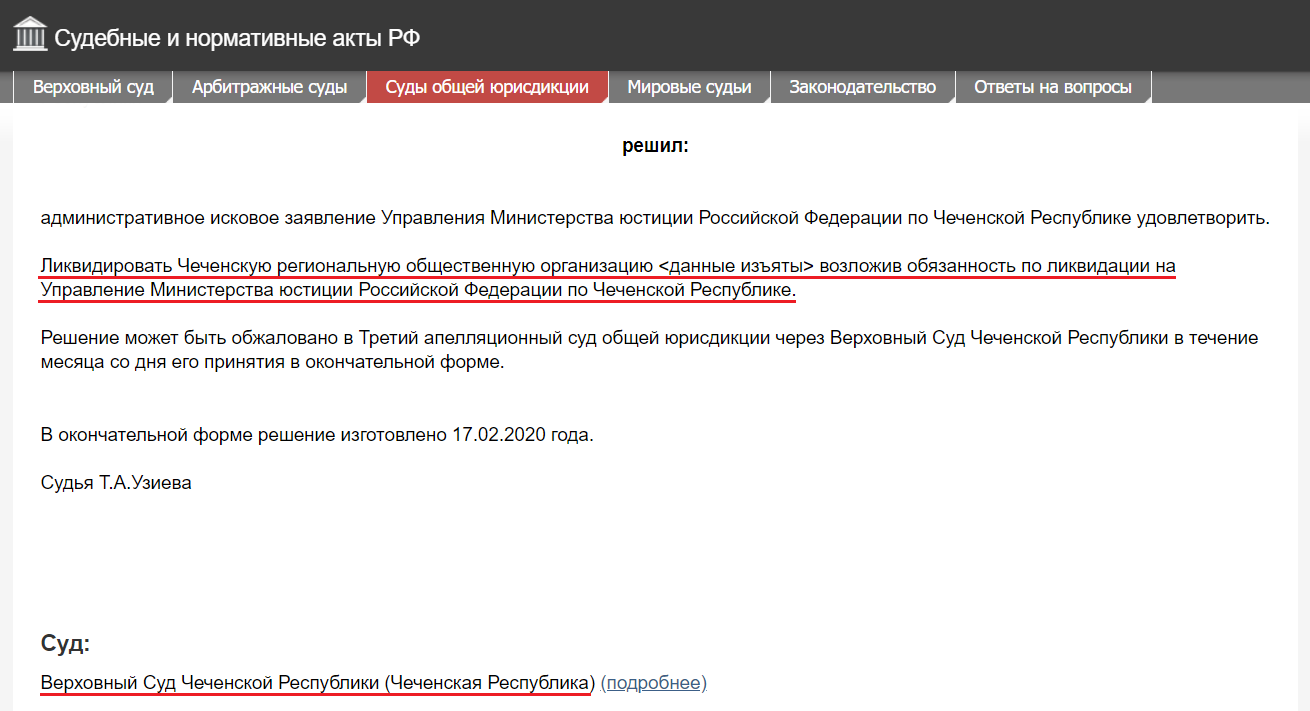This screenshot has height=711, width=1310.
Task: Click the judge name Судья Т.А.Узиева
Action: (x=116, y=483)
